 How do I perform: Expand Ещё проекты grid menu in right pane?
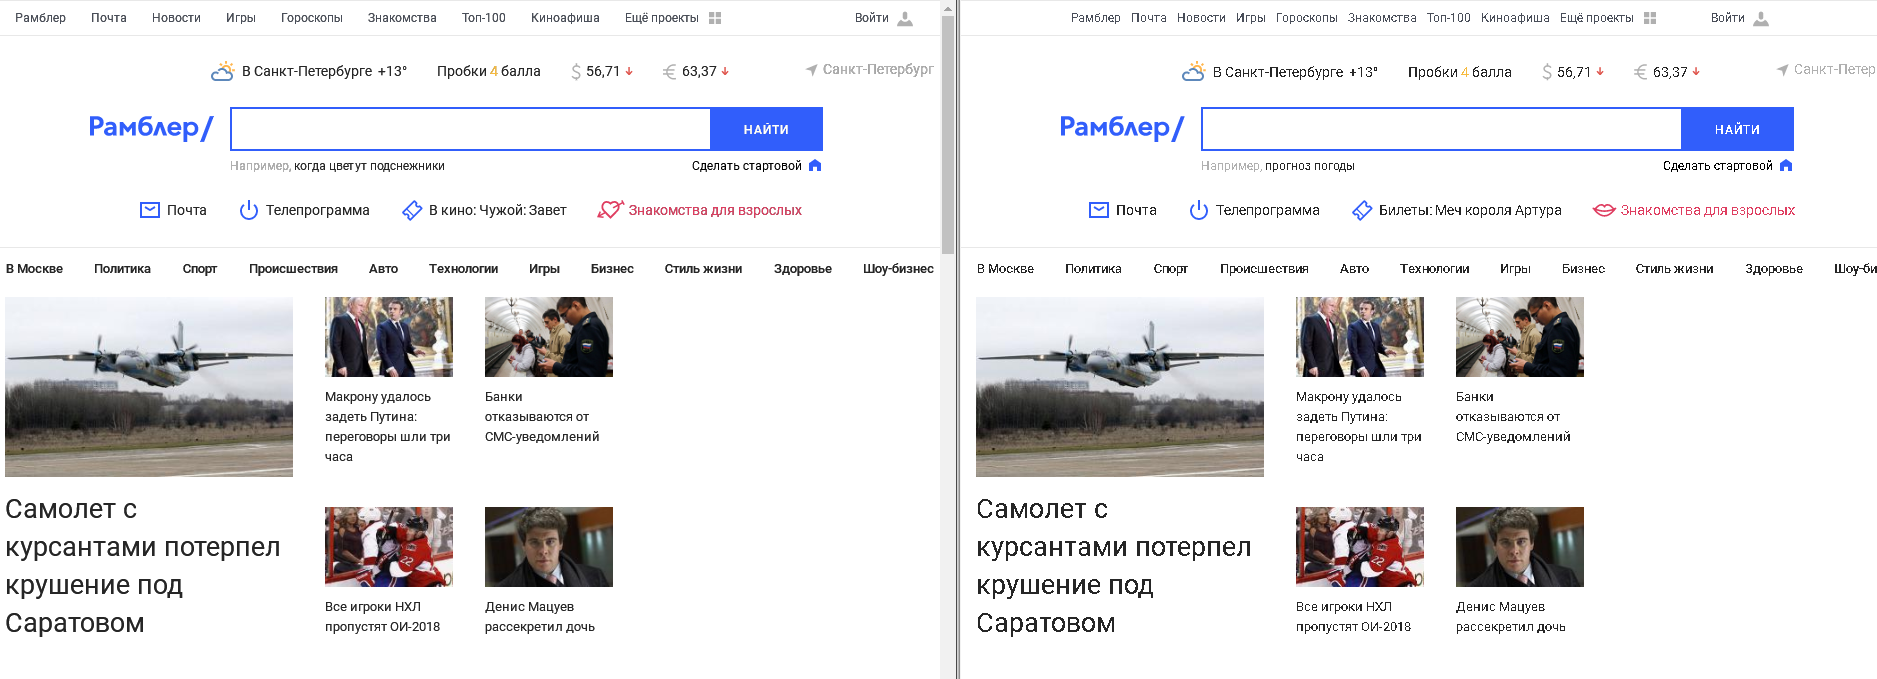(x=1650, y=18)
